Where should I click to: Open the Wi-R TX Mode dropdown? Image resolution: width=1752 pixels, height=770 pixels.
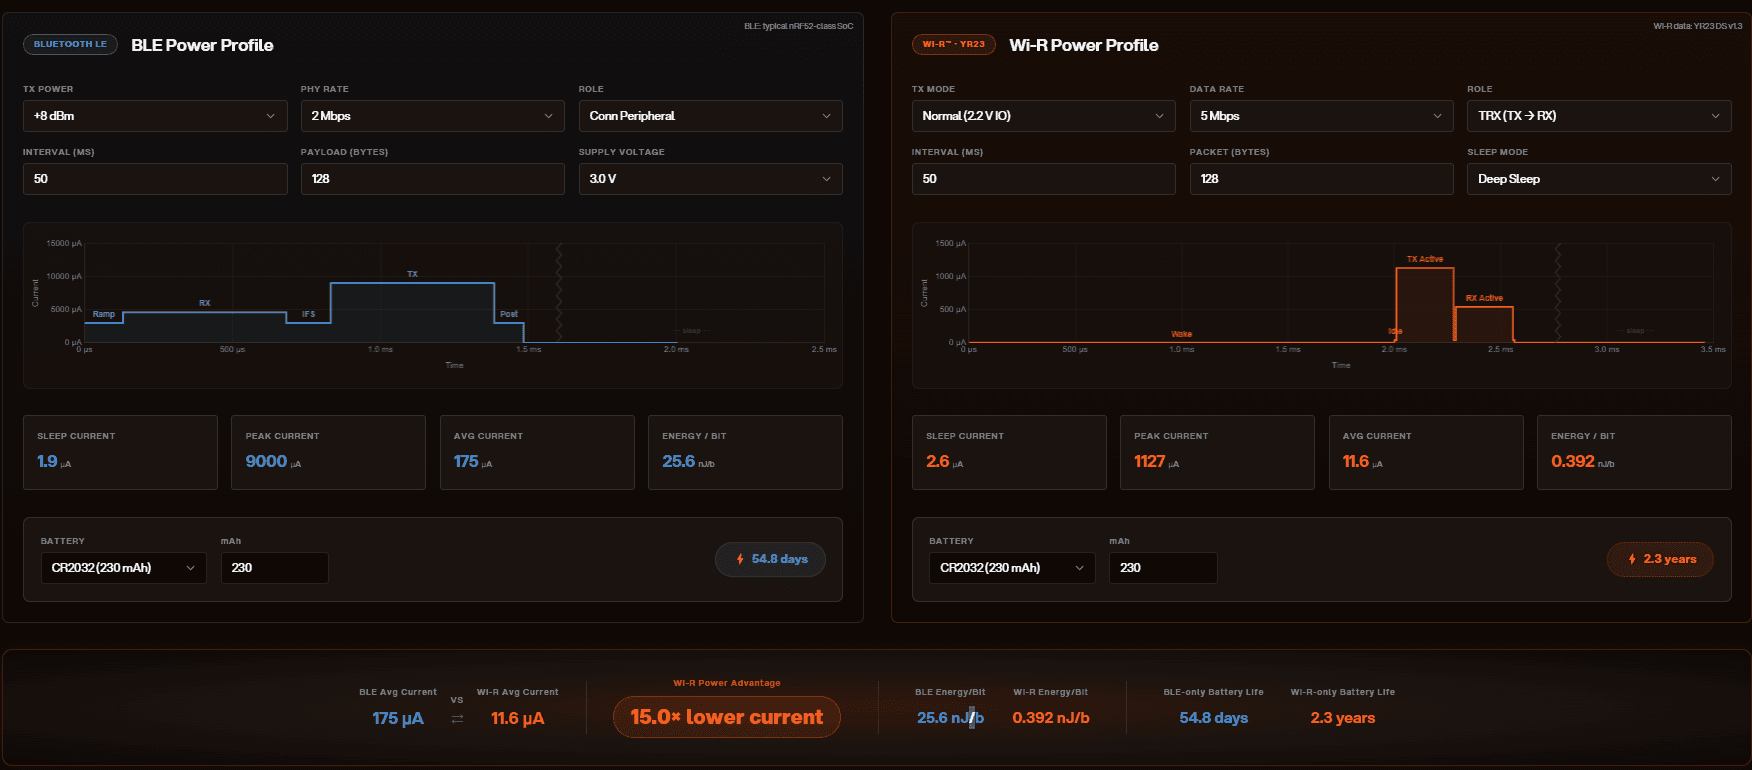[x=1043, y=116]
